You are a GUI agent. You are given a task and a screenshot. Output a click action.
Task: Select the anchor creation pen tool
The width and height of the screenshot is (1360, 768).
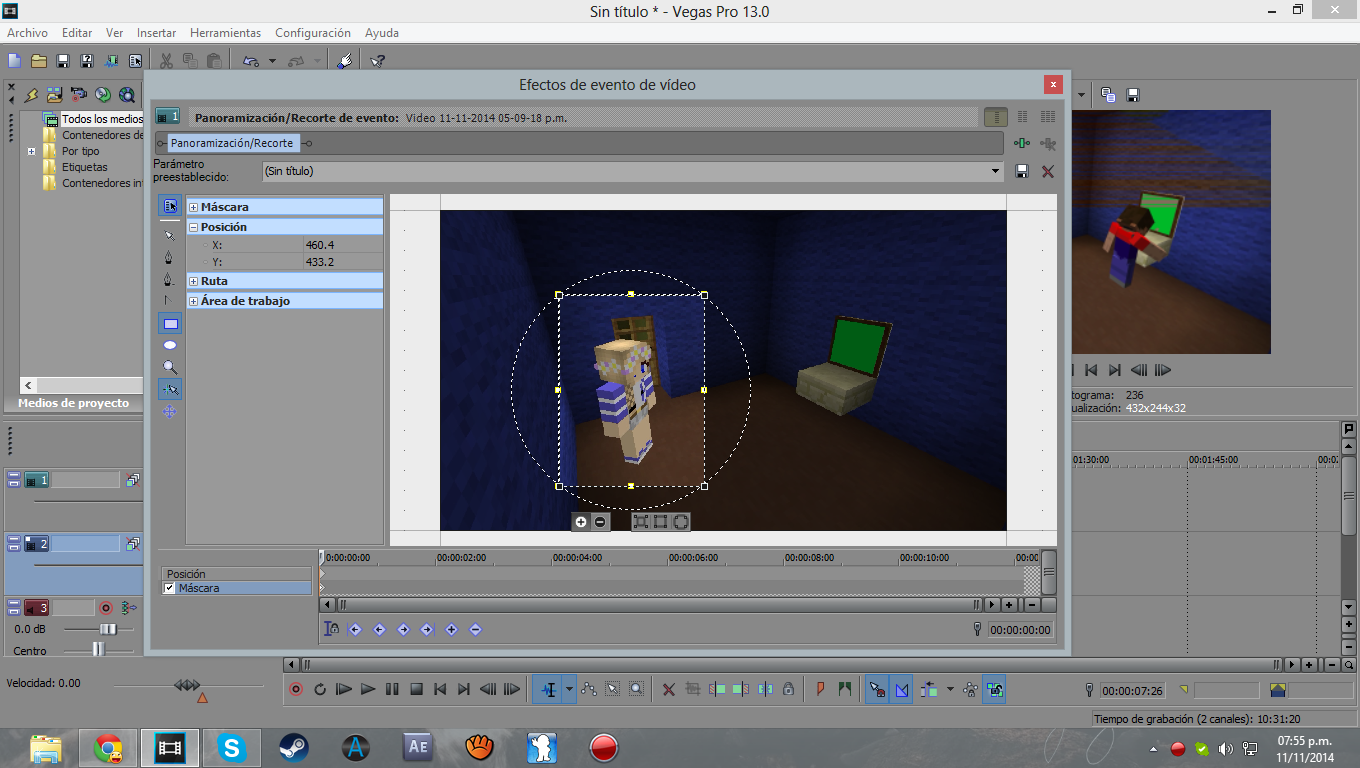click(170, 257)
